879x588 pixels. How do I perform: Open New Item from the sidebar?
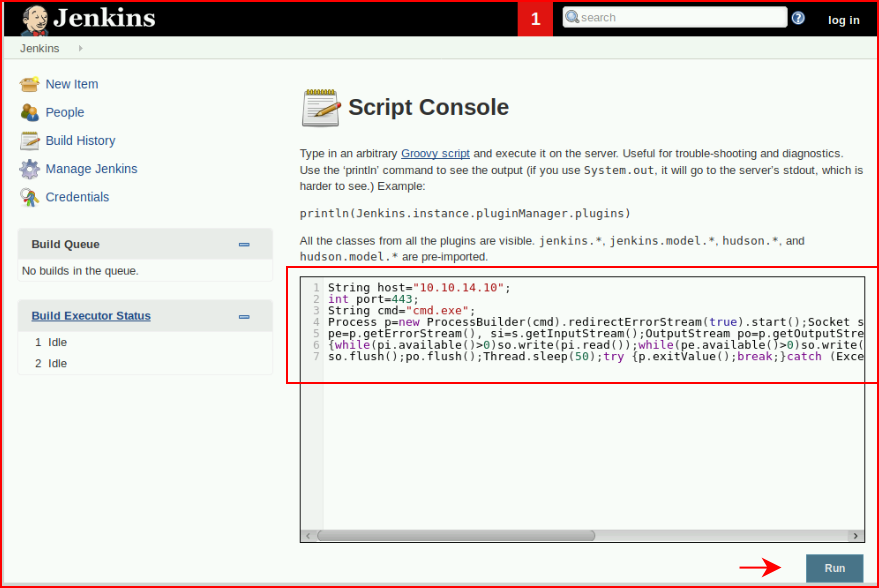72,84
